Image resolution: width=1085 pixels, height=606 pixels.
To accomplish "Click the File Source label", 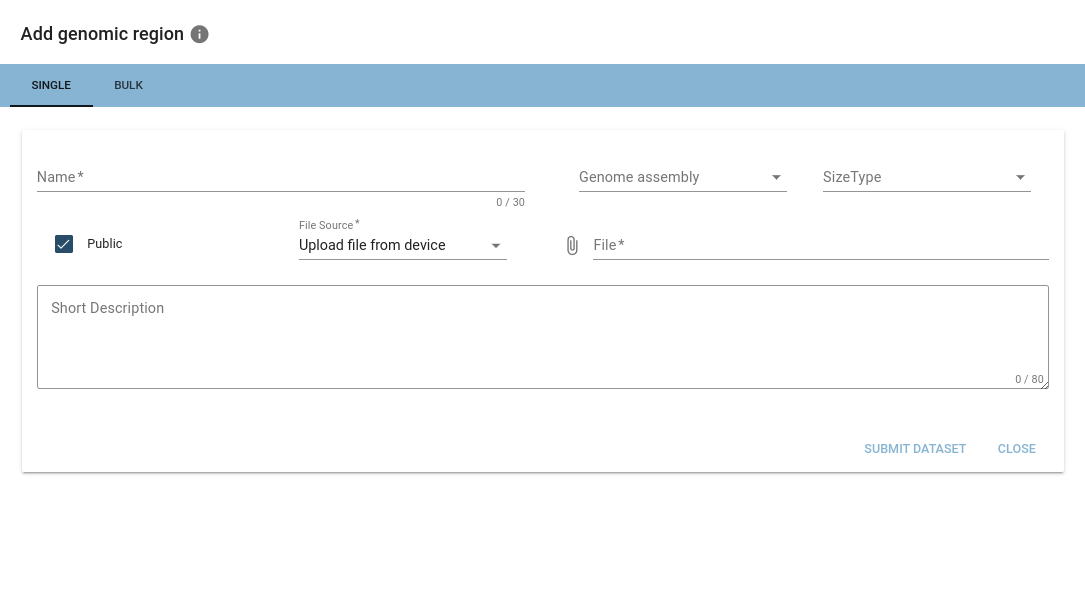I will tap(328, 226).
